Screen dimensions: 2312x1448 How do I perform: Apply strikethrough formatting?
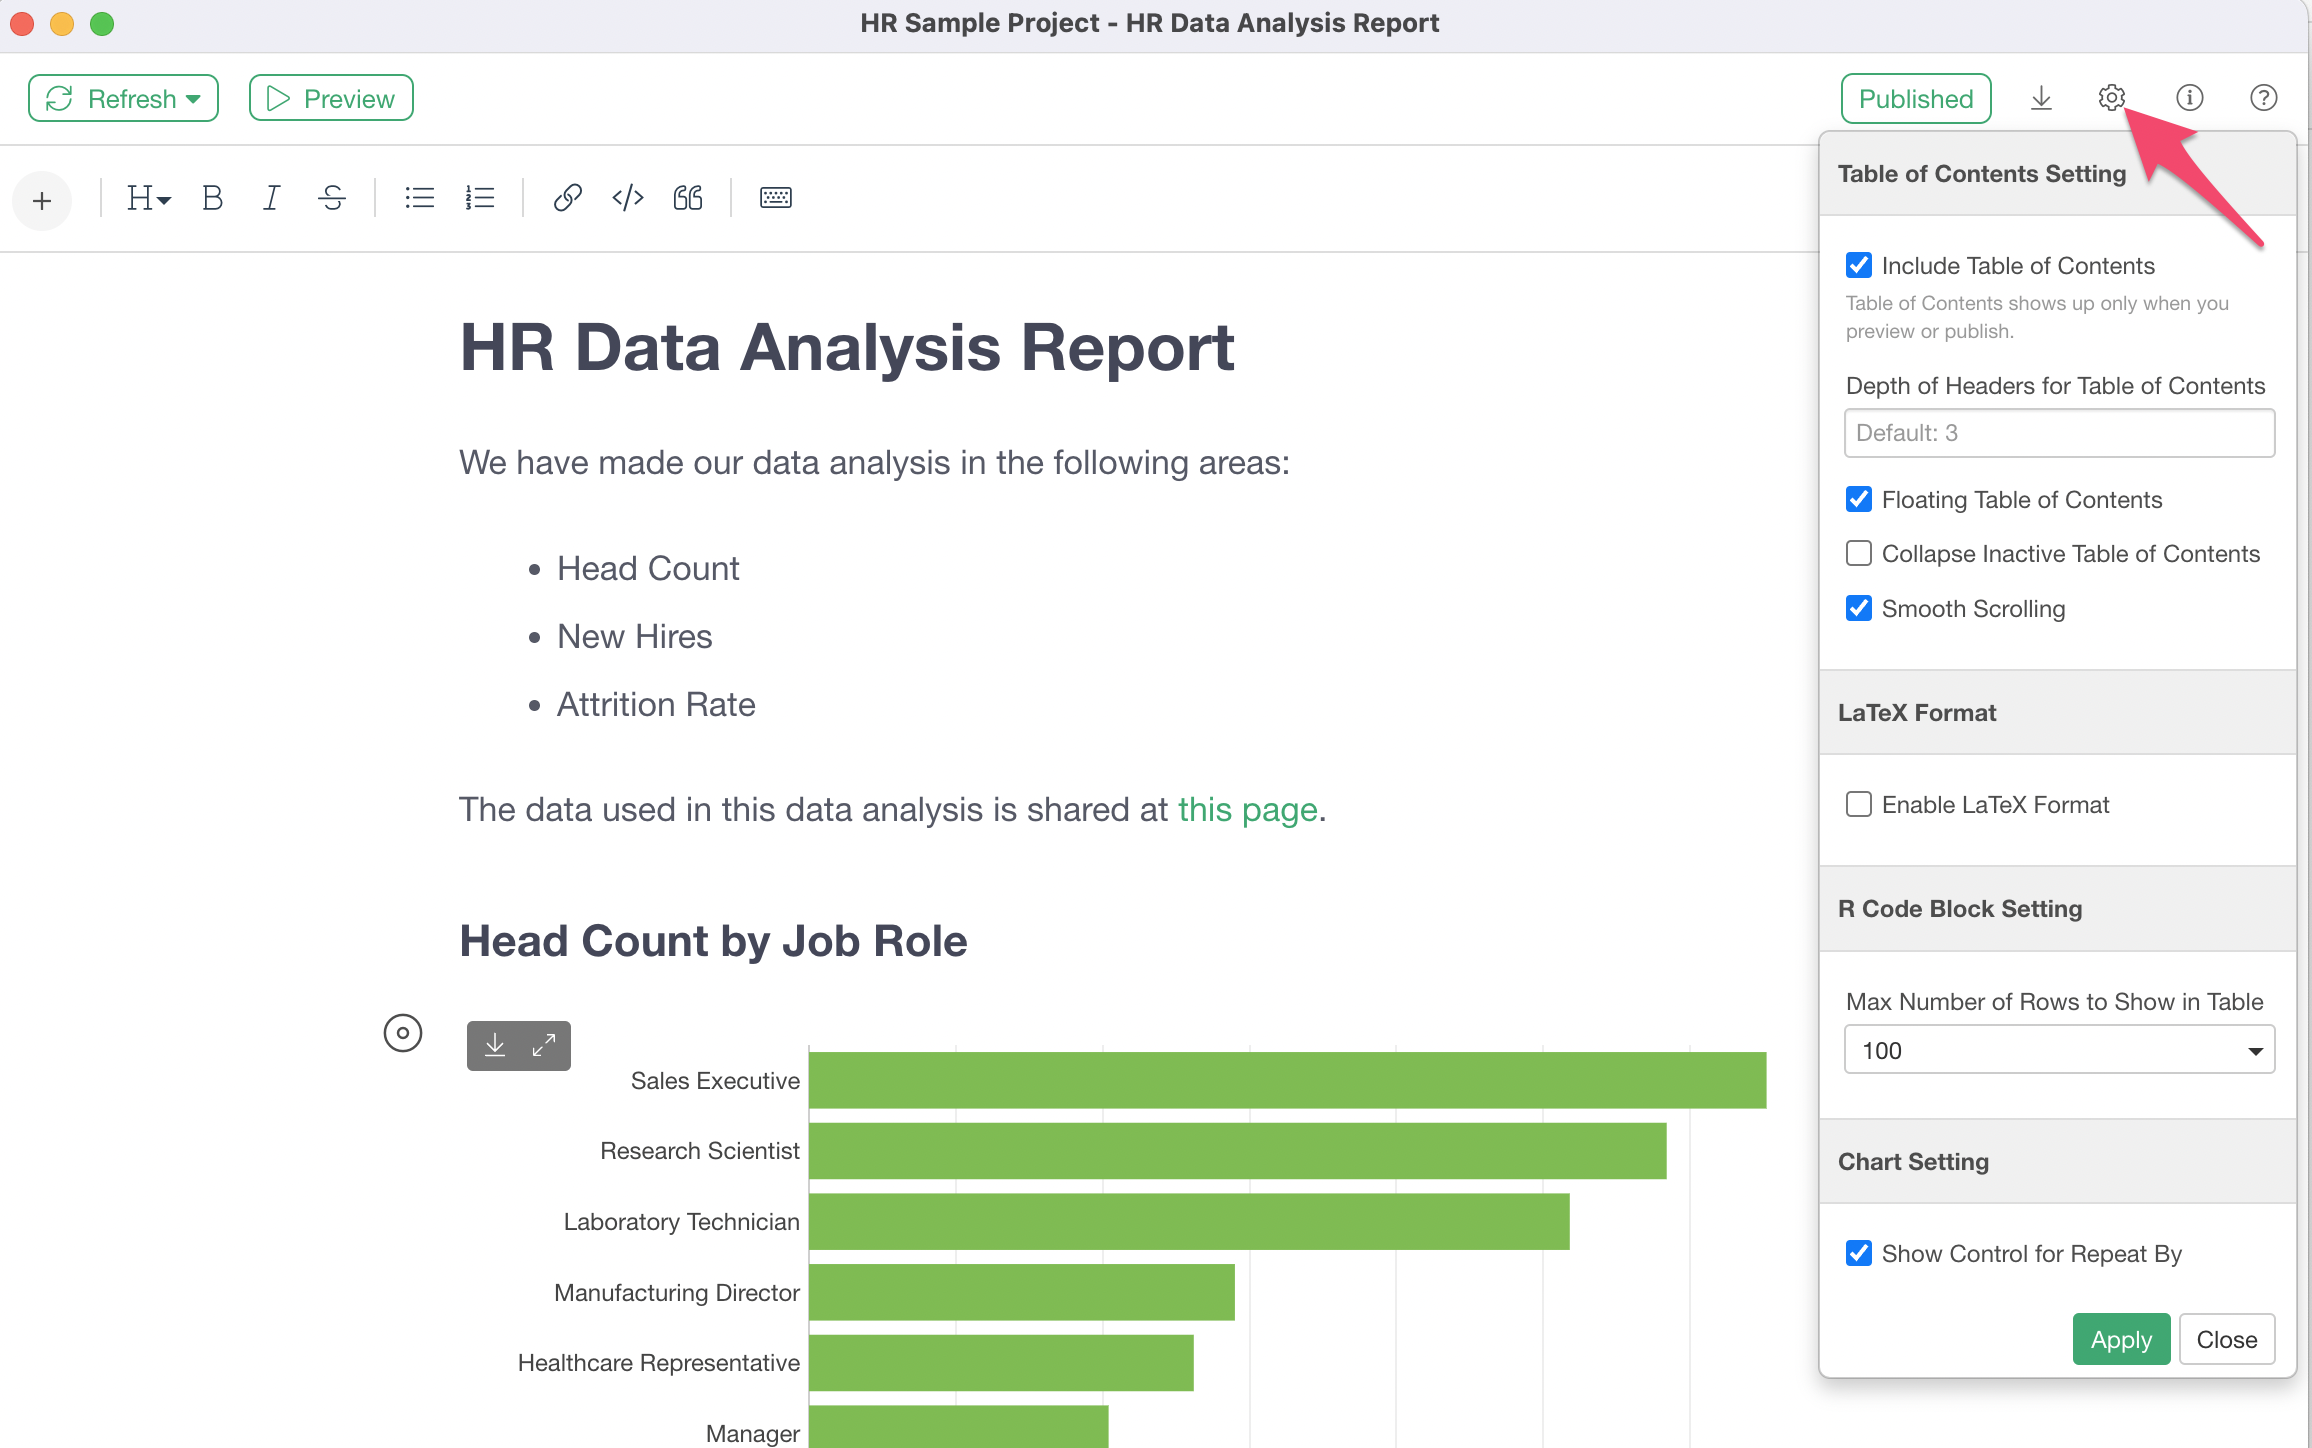(332, 198)
